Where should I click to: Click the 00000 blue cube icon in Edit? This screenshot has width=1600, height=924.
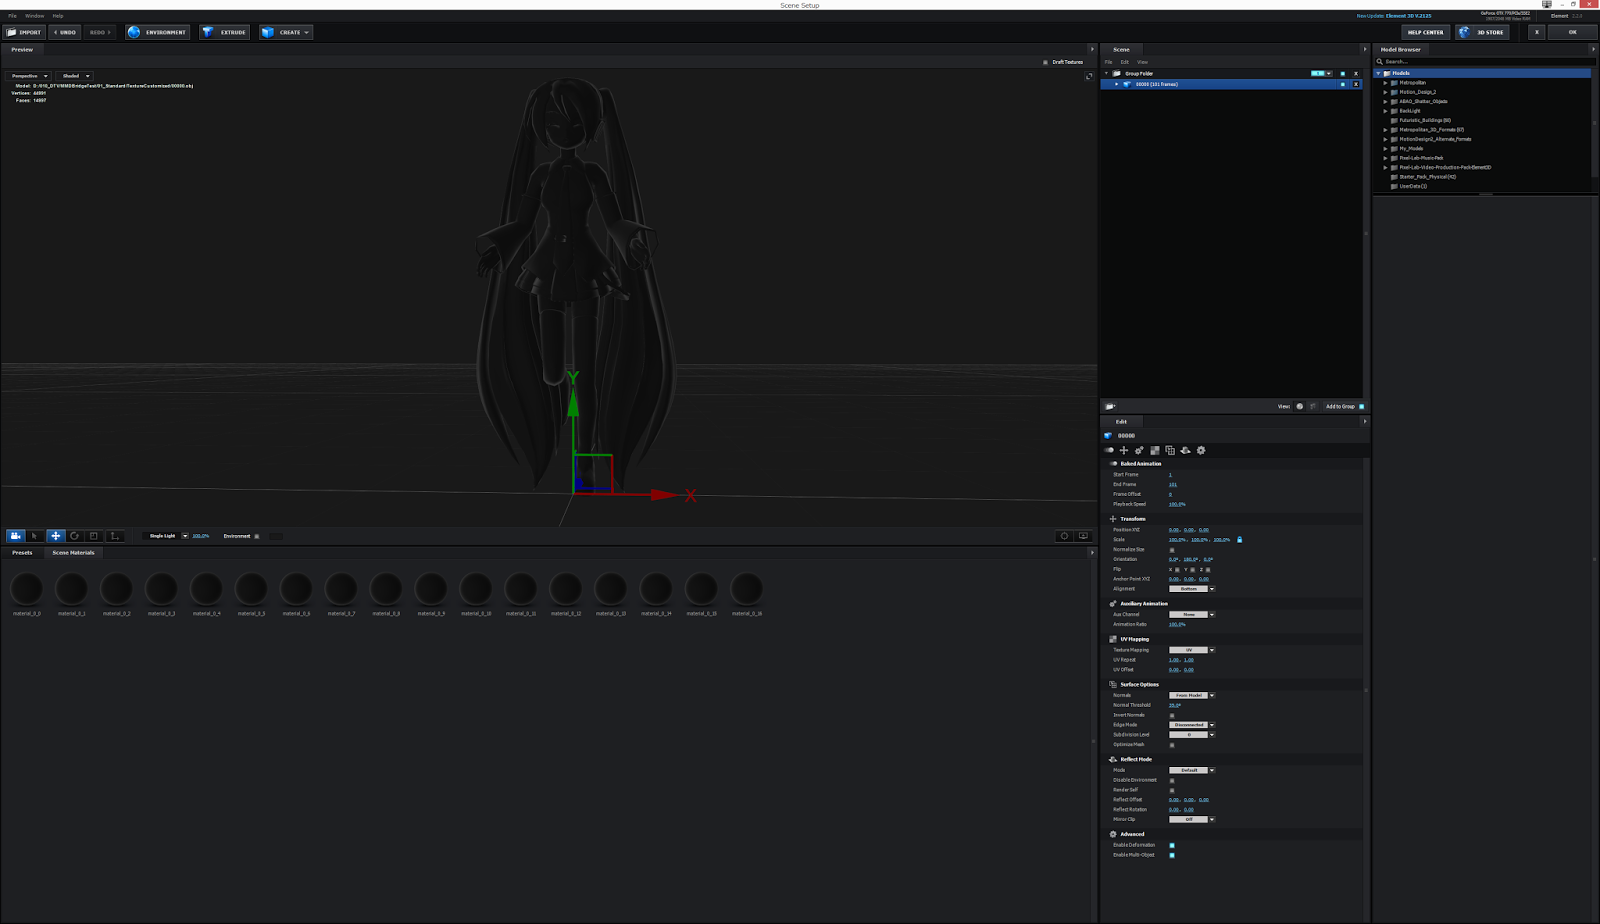[1108, 436]
